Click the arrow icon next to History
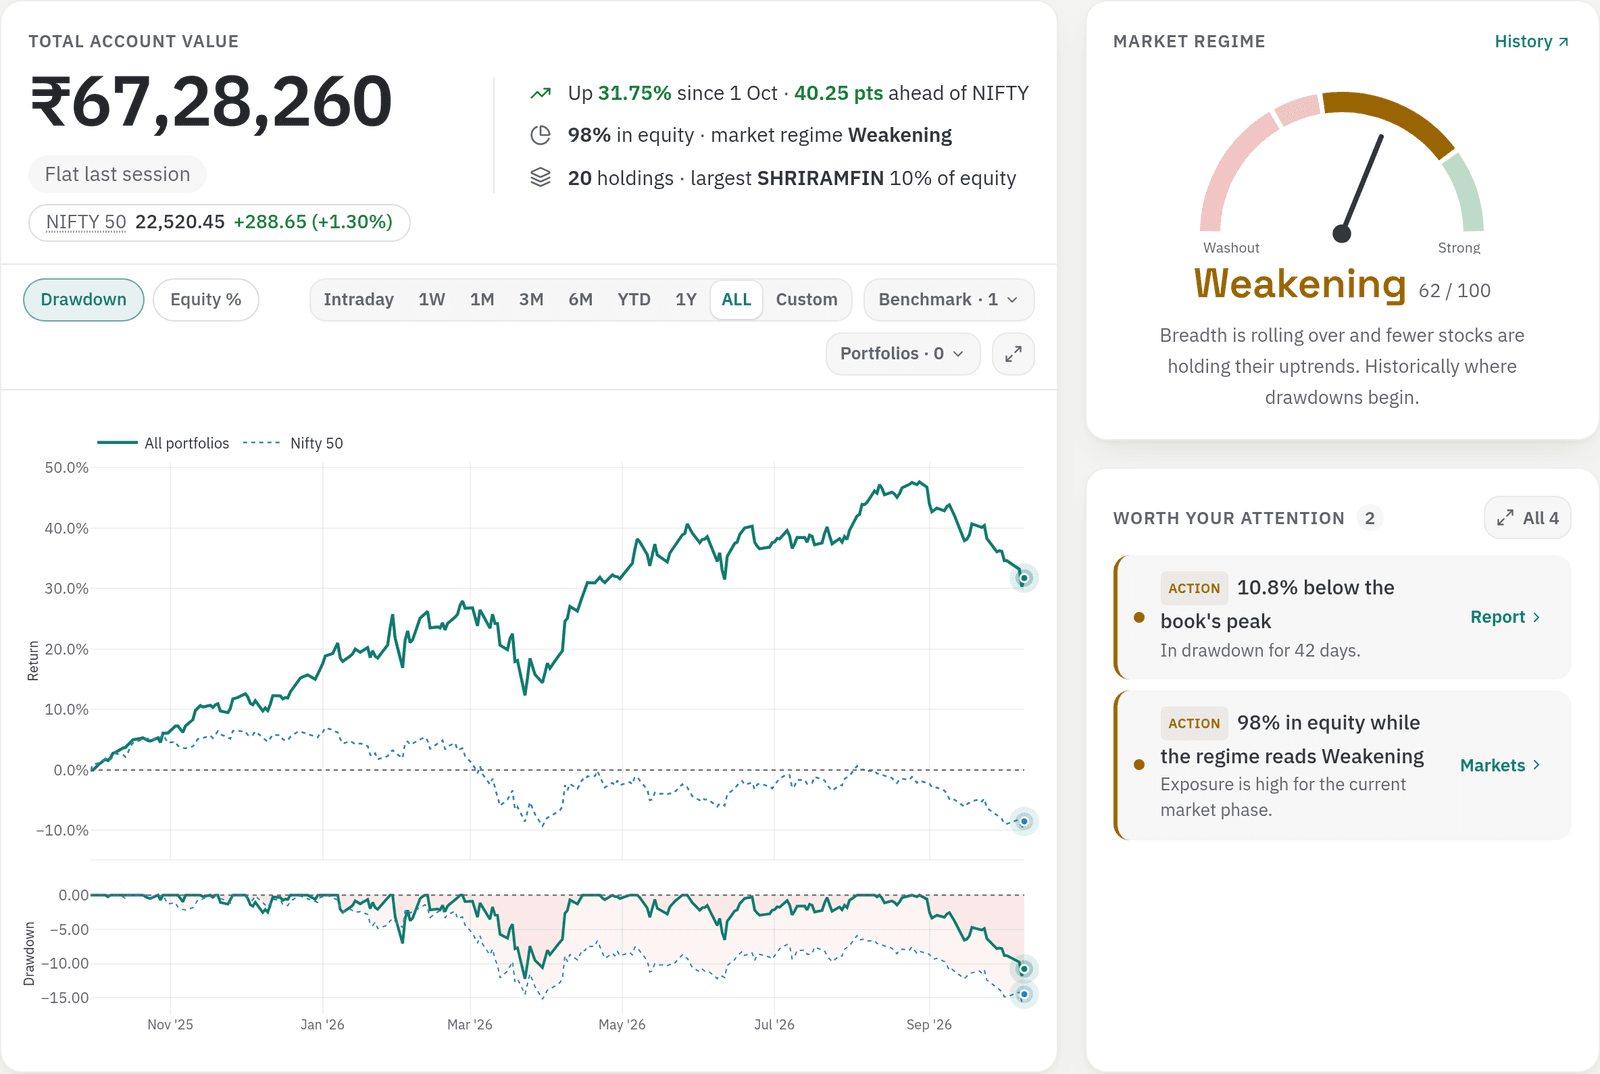This screenshot has width=1600, height=1074. click(x=1563, y=42)
